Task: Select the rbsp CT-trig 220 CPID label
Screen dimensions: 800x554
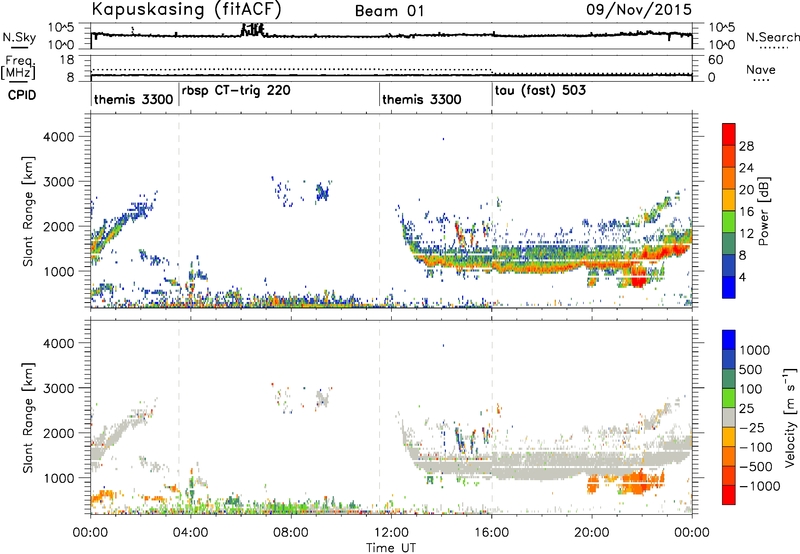Action: 236,91
